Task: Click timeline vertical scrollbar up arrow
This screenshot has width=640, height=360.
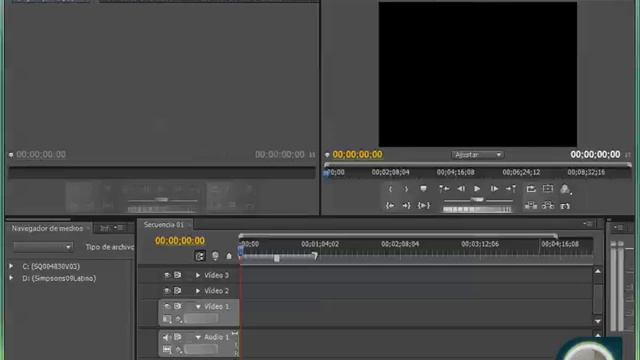Action: click(x=598, y=271)
